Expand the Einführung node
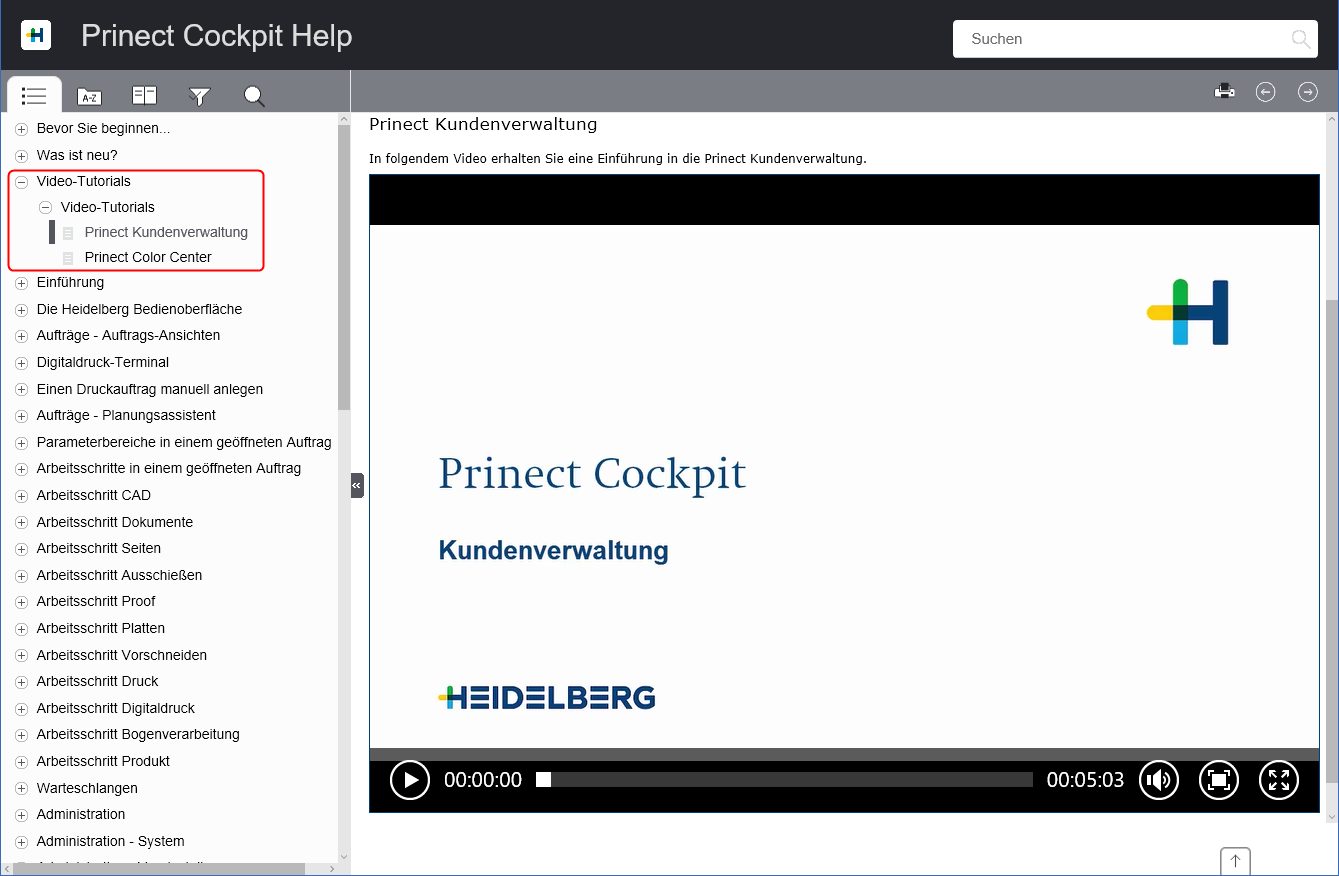Viewport: 1339px width, 876px height. click(x=22, y=283)
